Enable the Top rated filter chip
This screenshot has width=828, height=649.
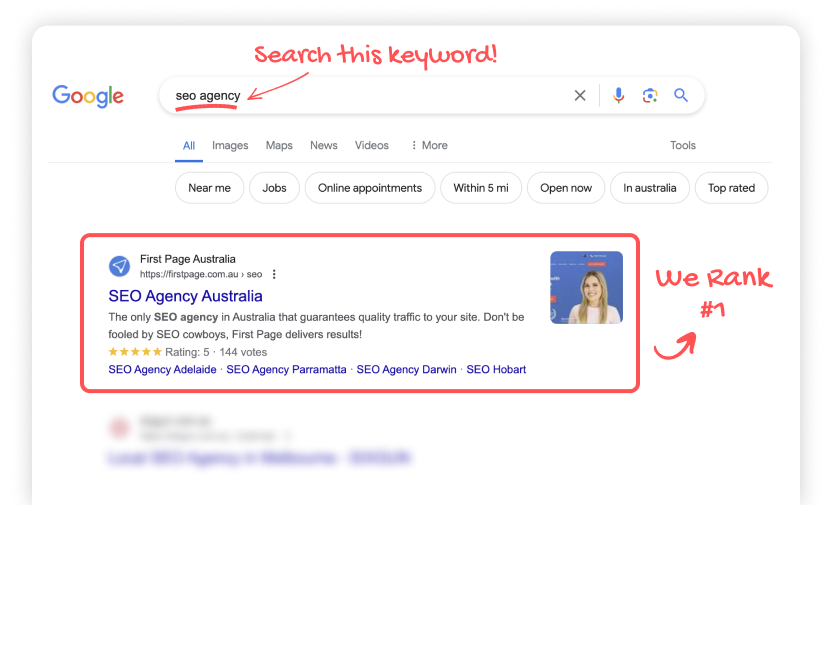click(x=731, y=188)
